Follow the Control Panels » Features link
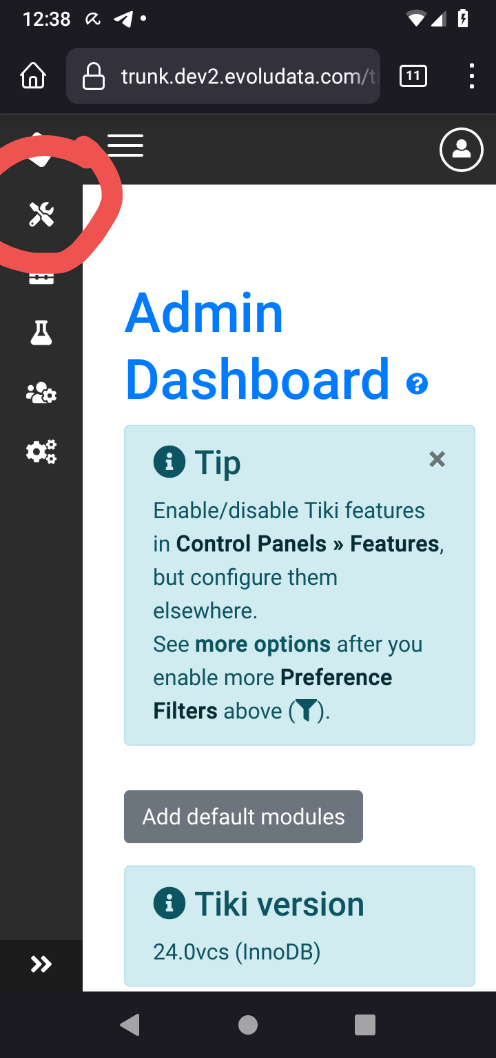Image resolution: width=496 pixels, height=1058 pixels. pos(307,544)
